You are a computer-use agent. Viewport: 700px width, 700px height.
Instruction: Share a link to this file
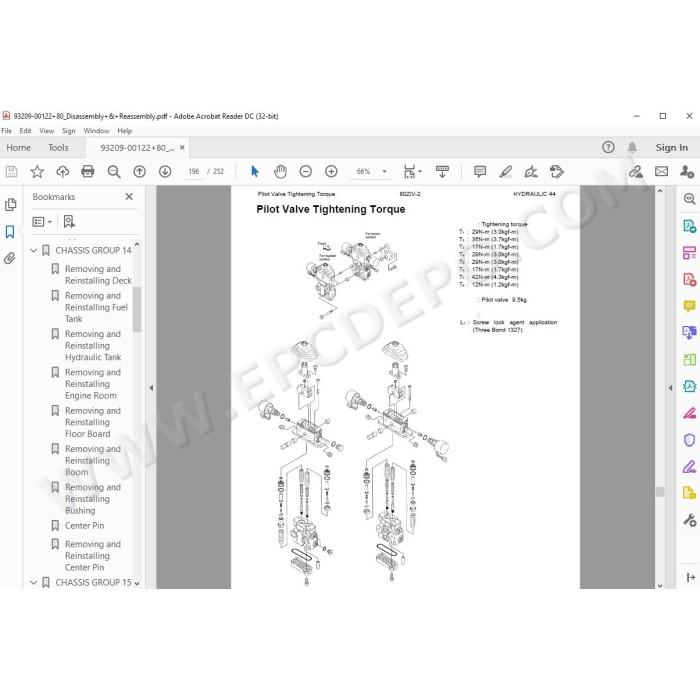coord(636,171)
